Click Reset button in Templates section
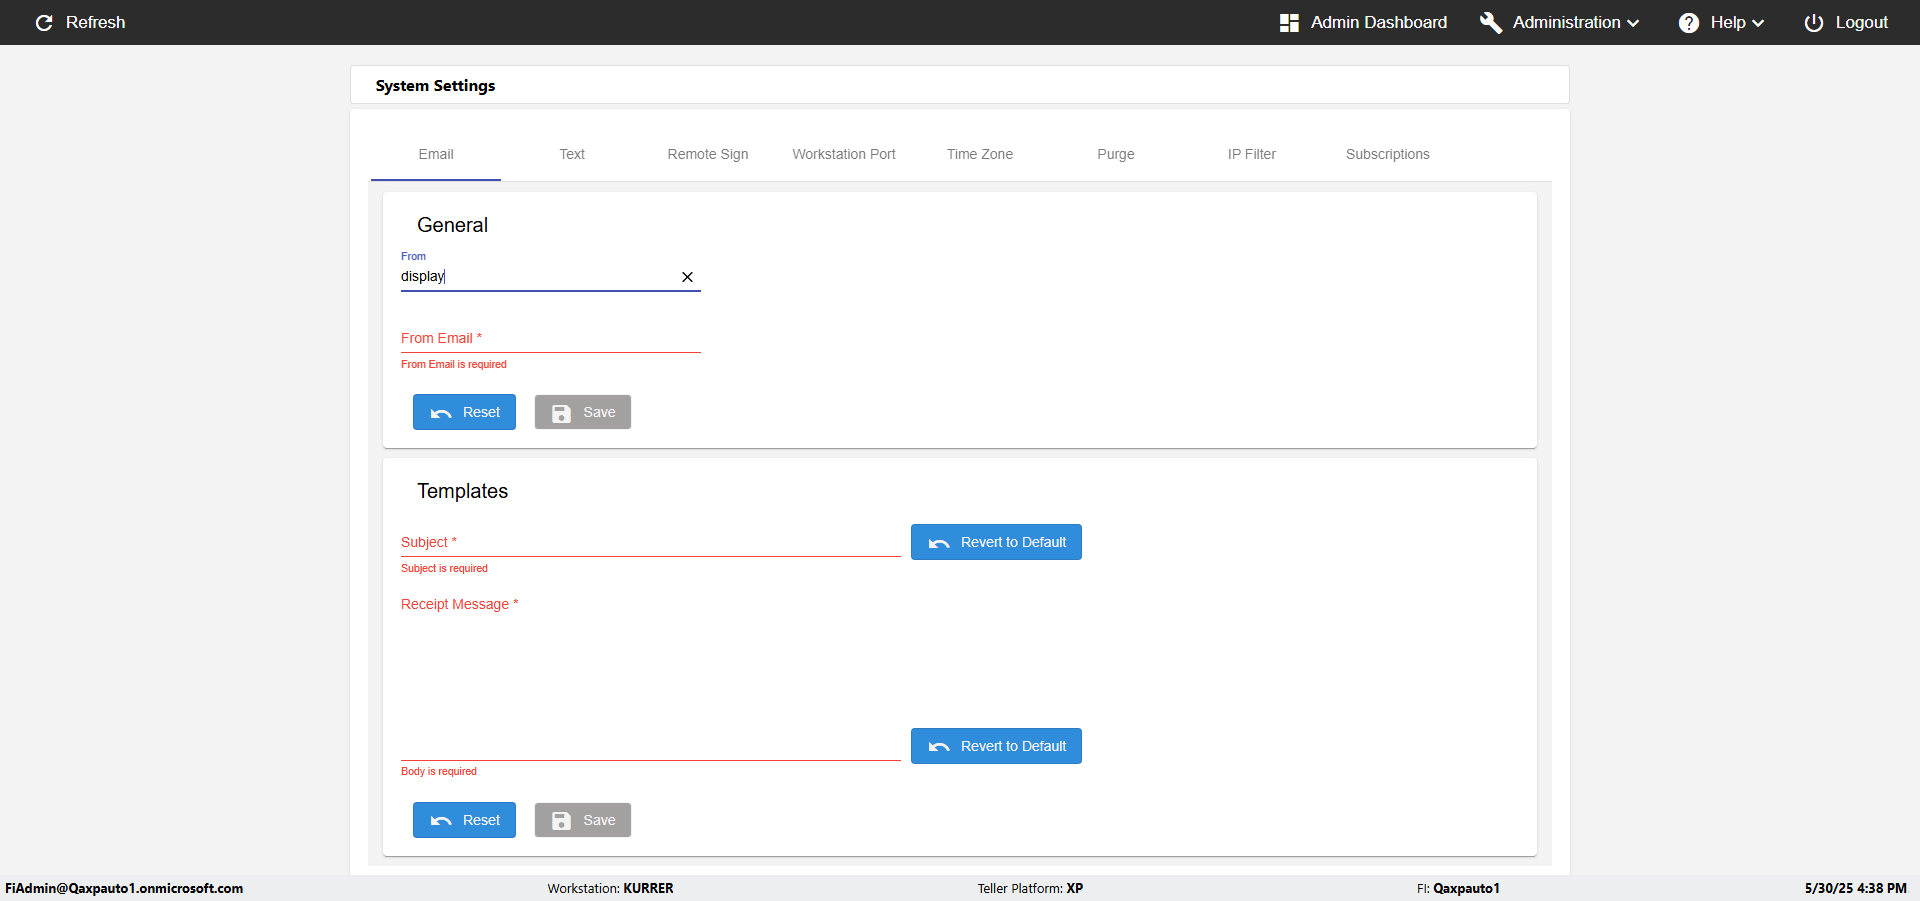1920x901 pixels. (464, 820)
